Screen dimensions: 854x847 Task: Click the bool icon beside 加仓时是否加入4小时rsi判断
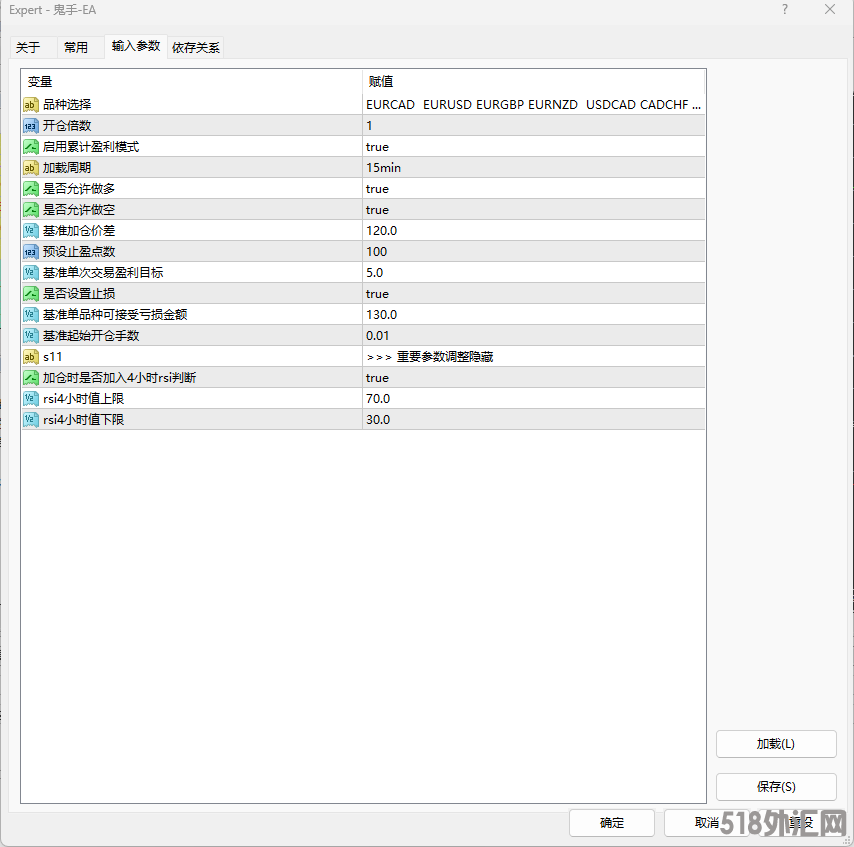point(30,377)
